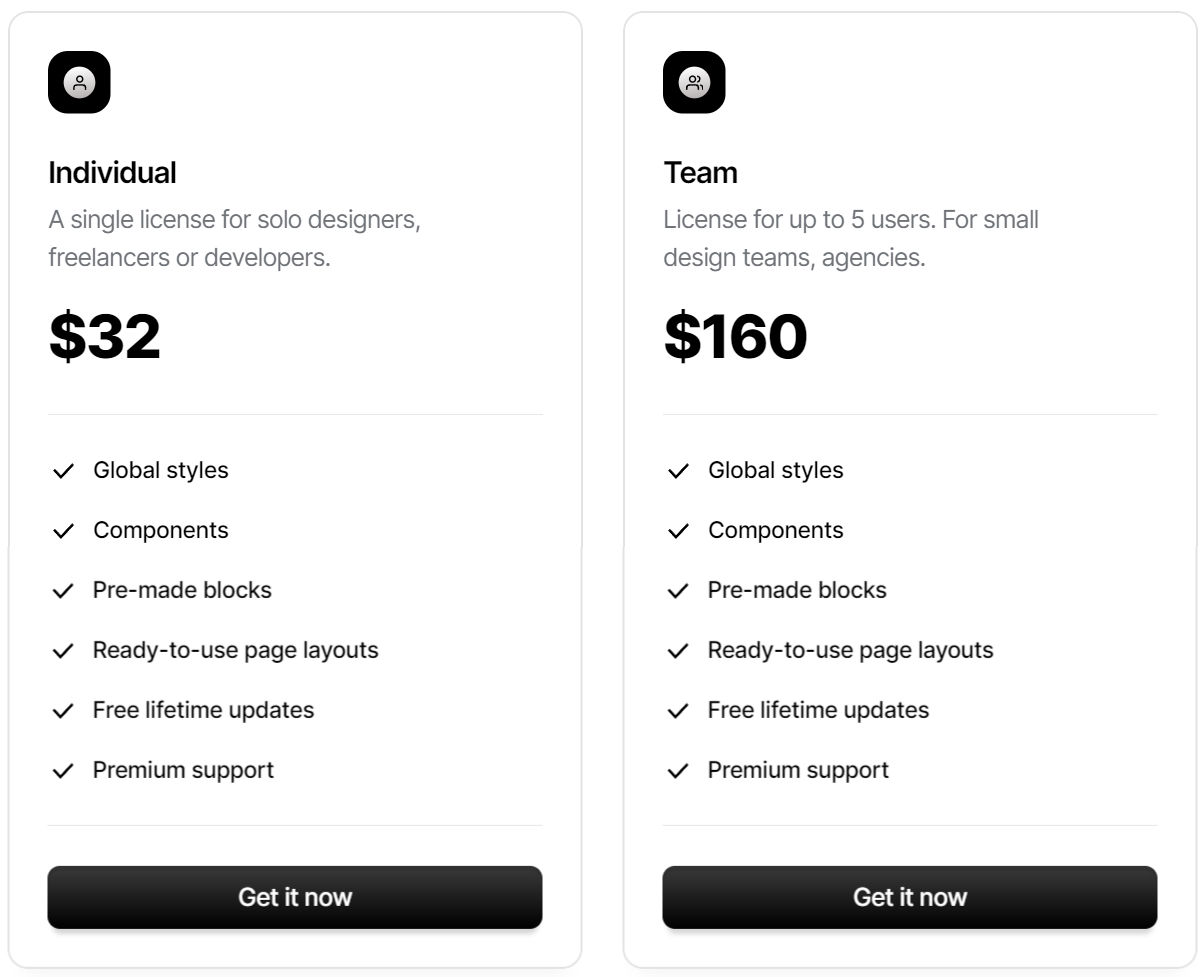The width and height of the screenshot is (1203, 977).
Task: Select the checkmark beside Global styles under Individual
Action: (63, 469)
